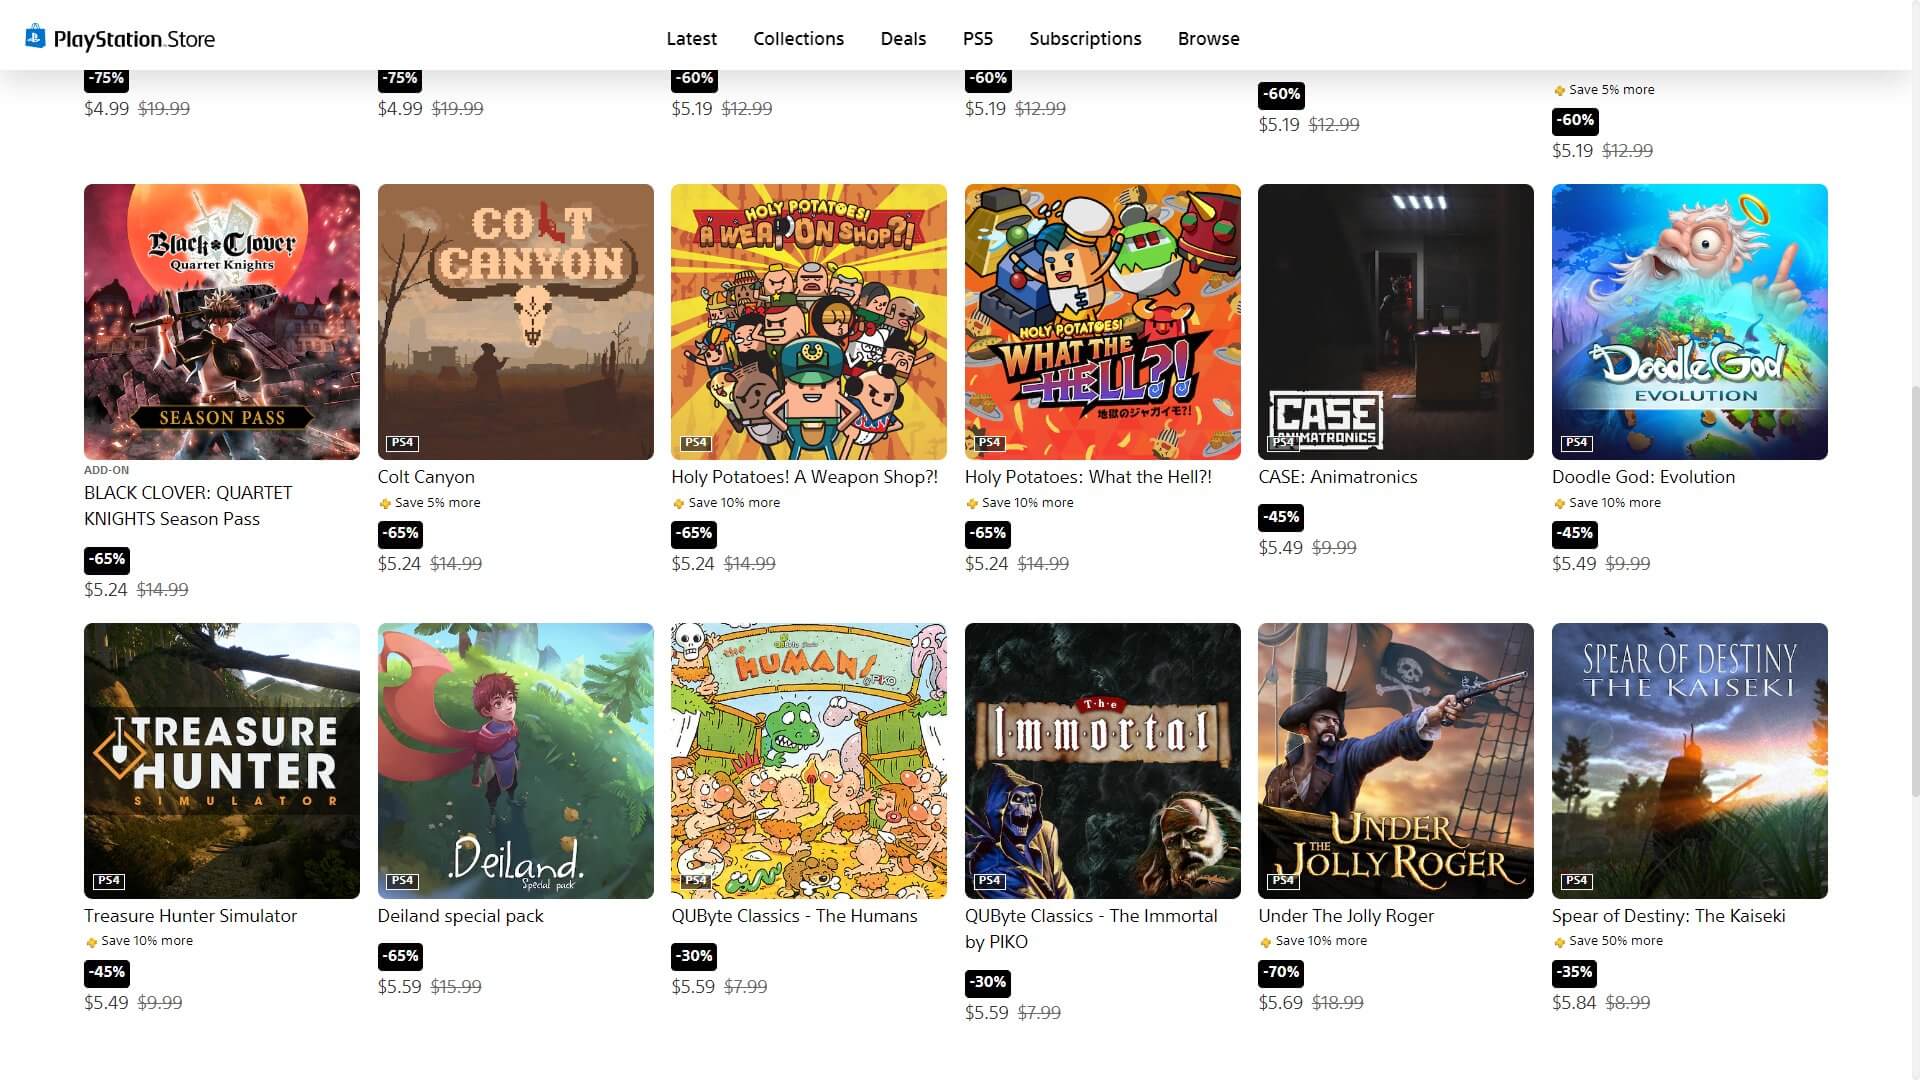Viewport: 1920px width, 1080px height.
Task: Open QUByte Classics The Immortal cover art
Action: click(x=1102, y=761)
